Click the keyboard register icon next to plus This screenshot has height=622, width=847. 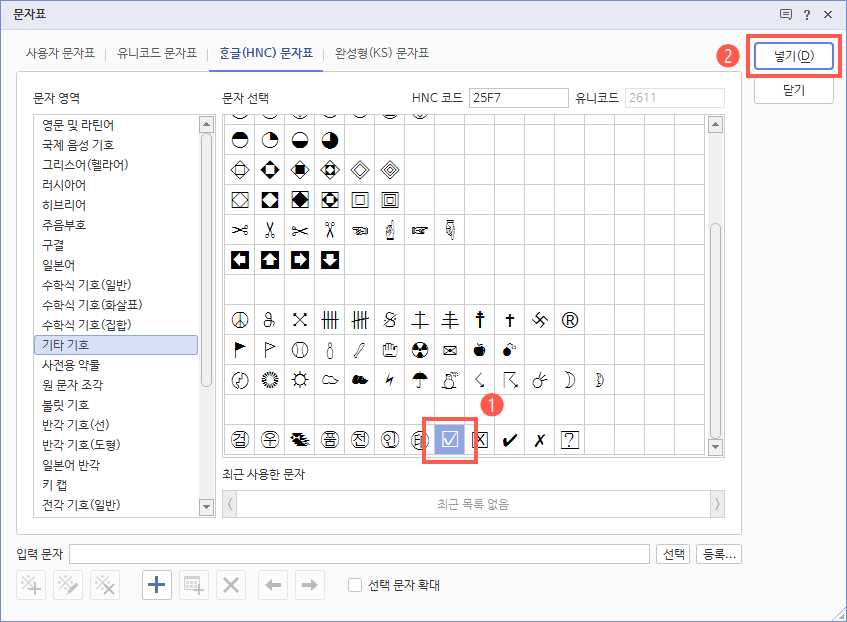tap(193, 585)
